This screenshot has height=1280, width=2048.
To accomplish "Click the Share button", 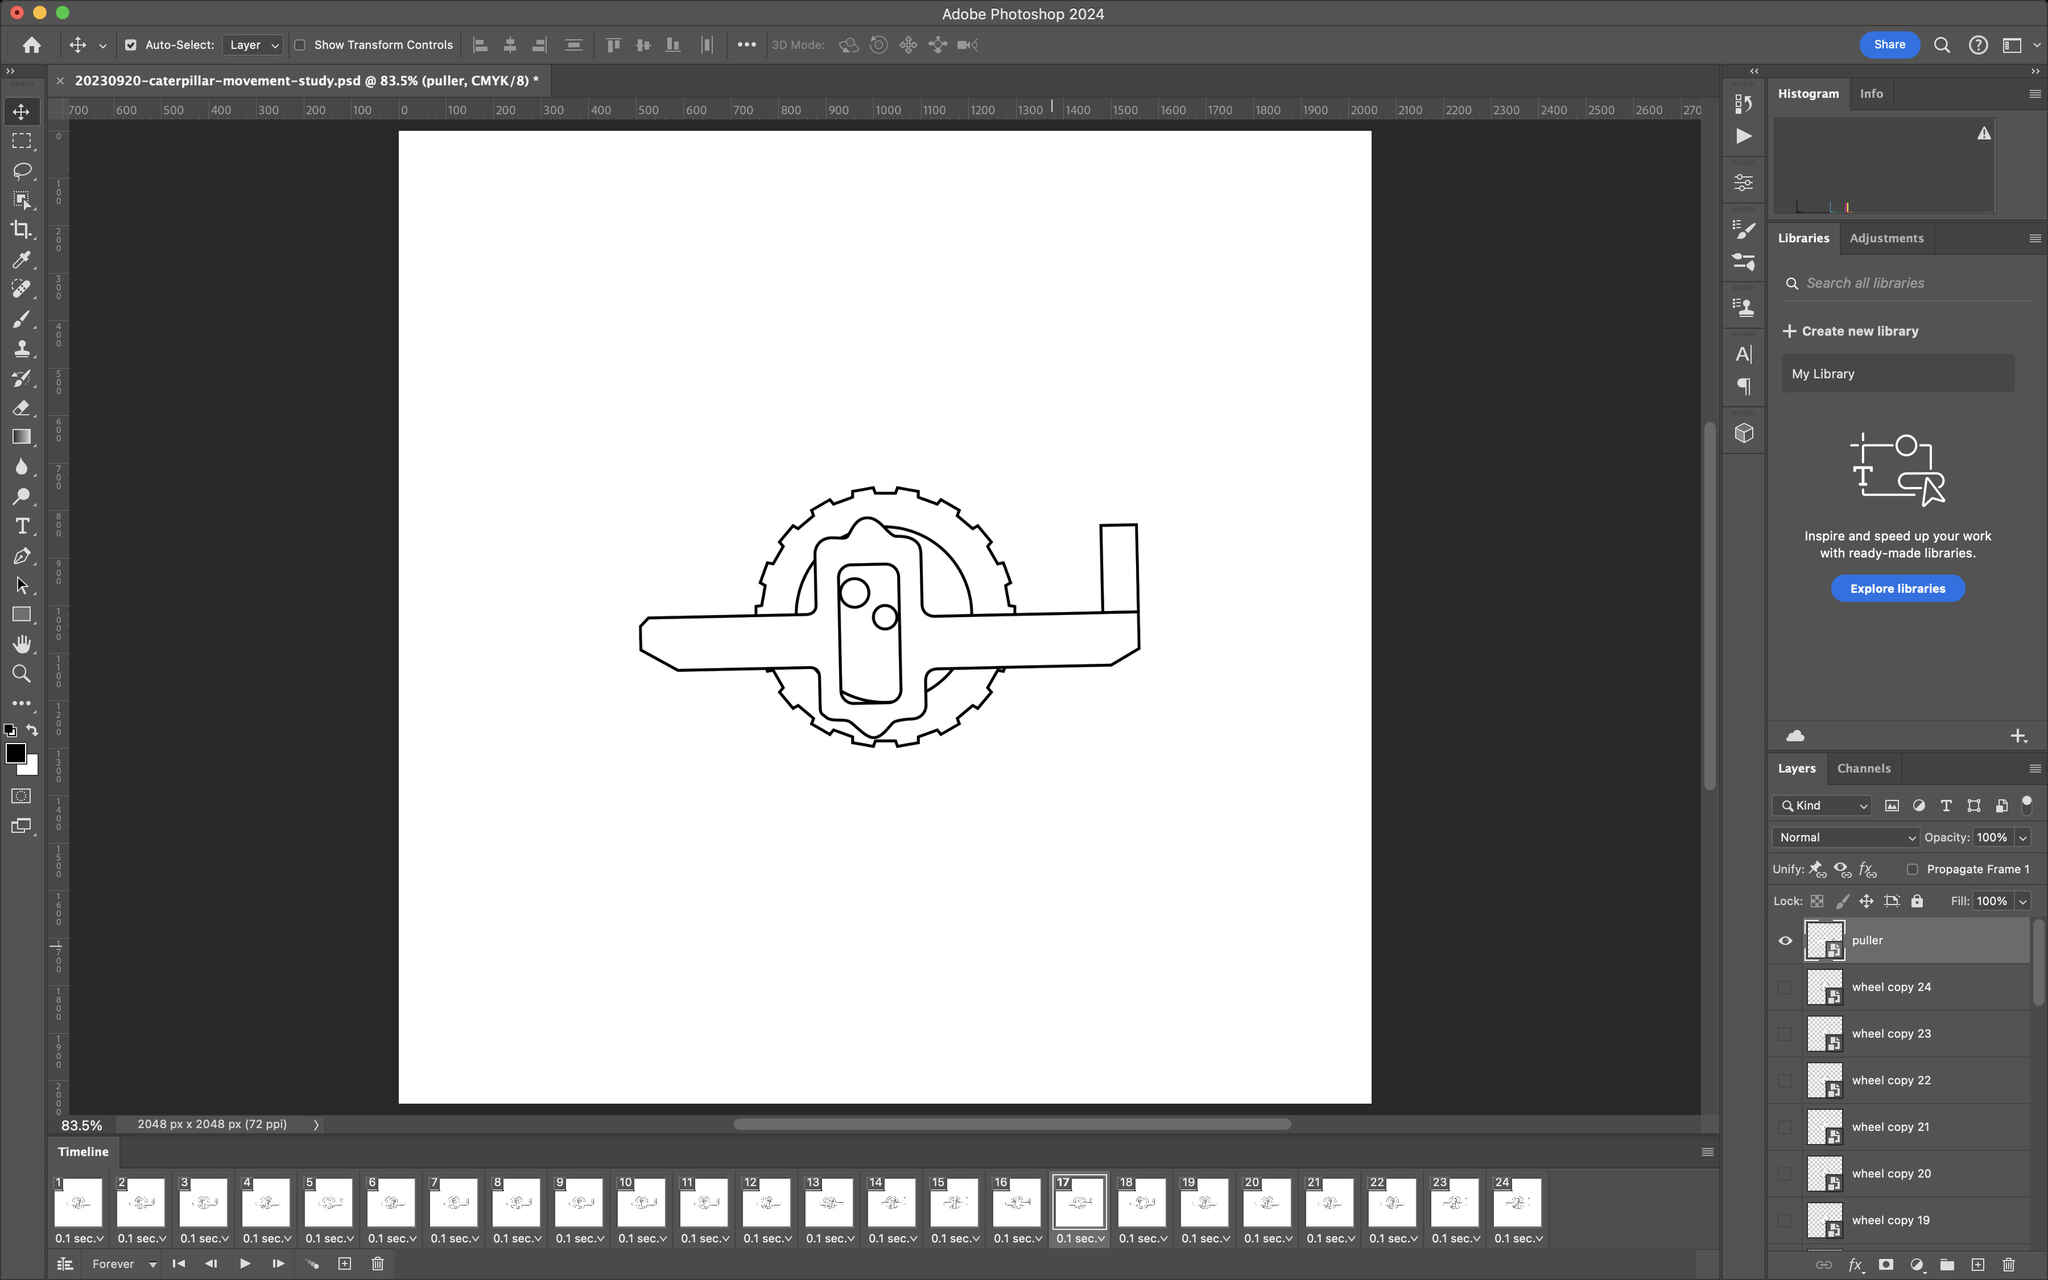I will coord(1889,44).
